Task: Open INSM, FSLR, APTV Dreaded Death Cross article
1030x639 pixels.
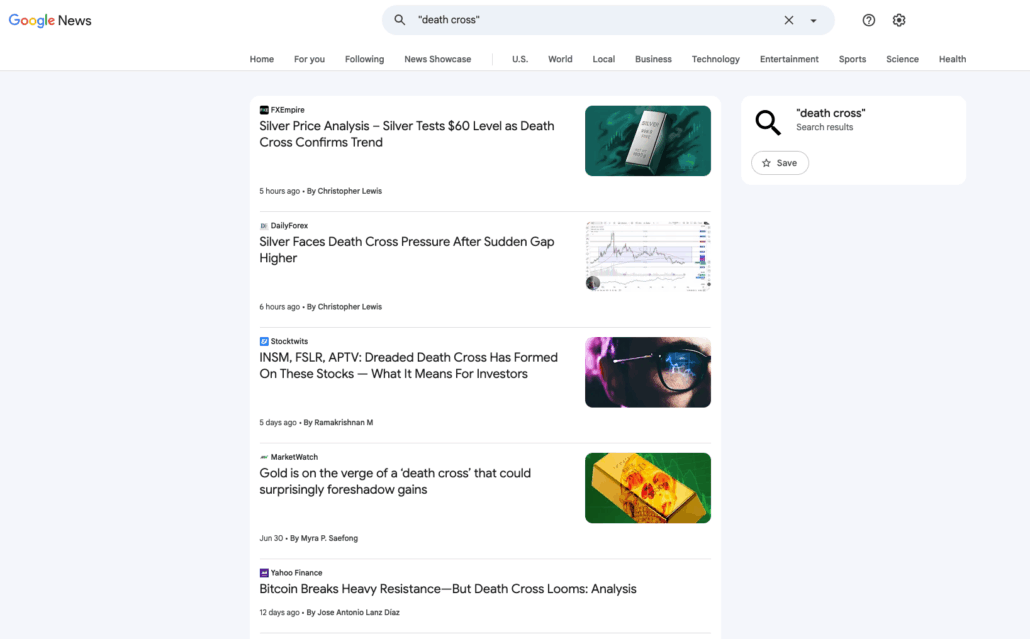Action: (x=408, y=365)
